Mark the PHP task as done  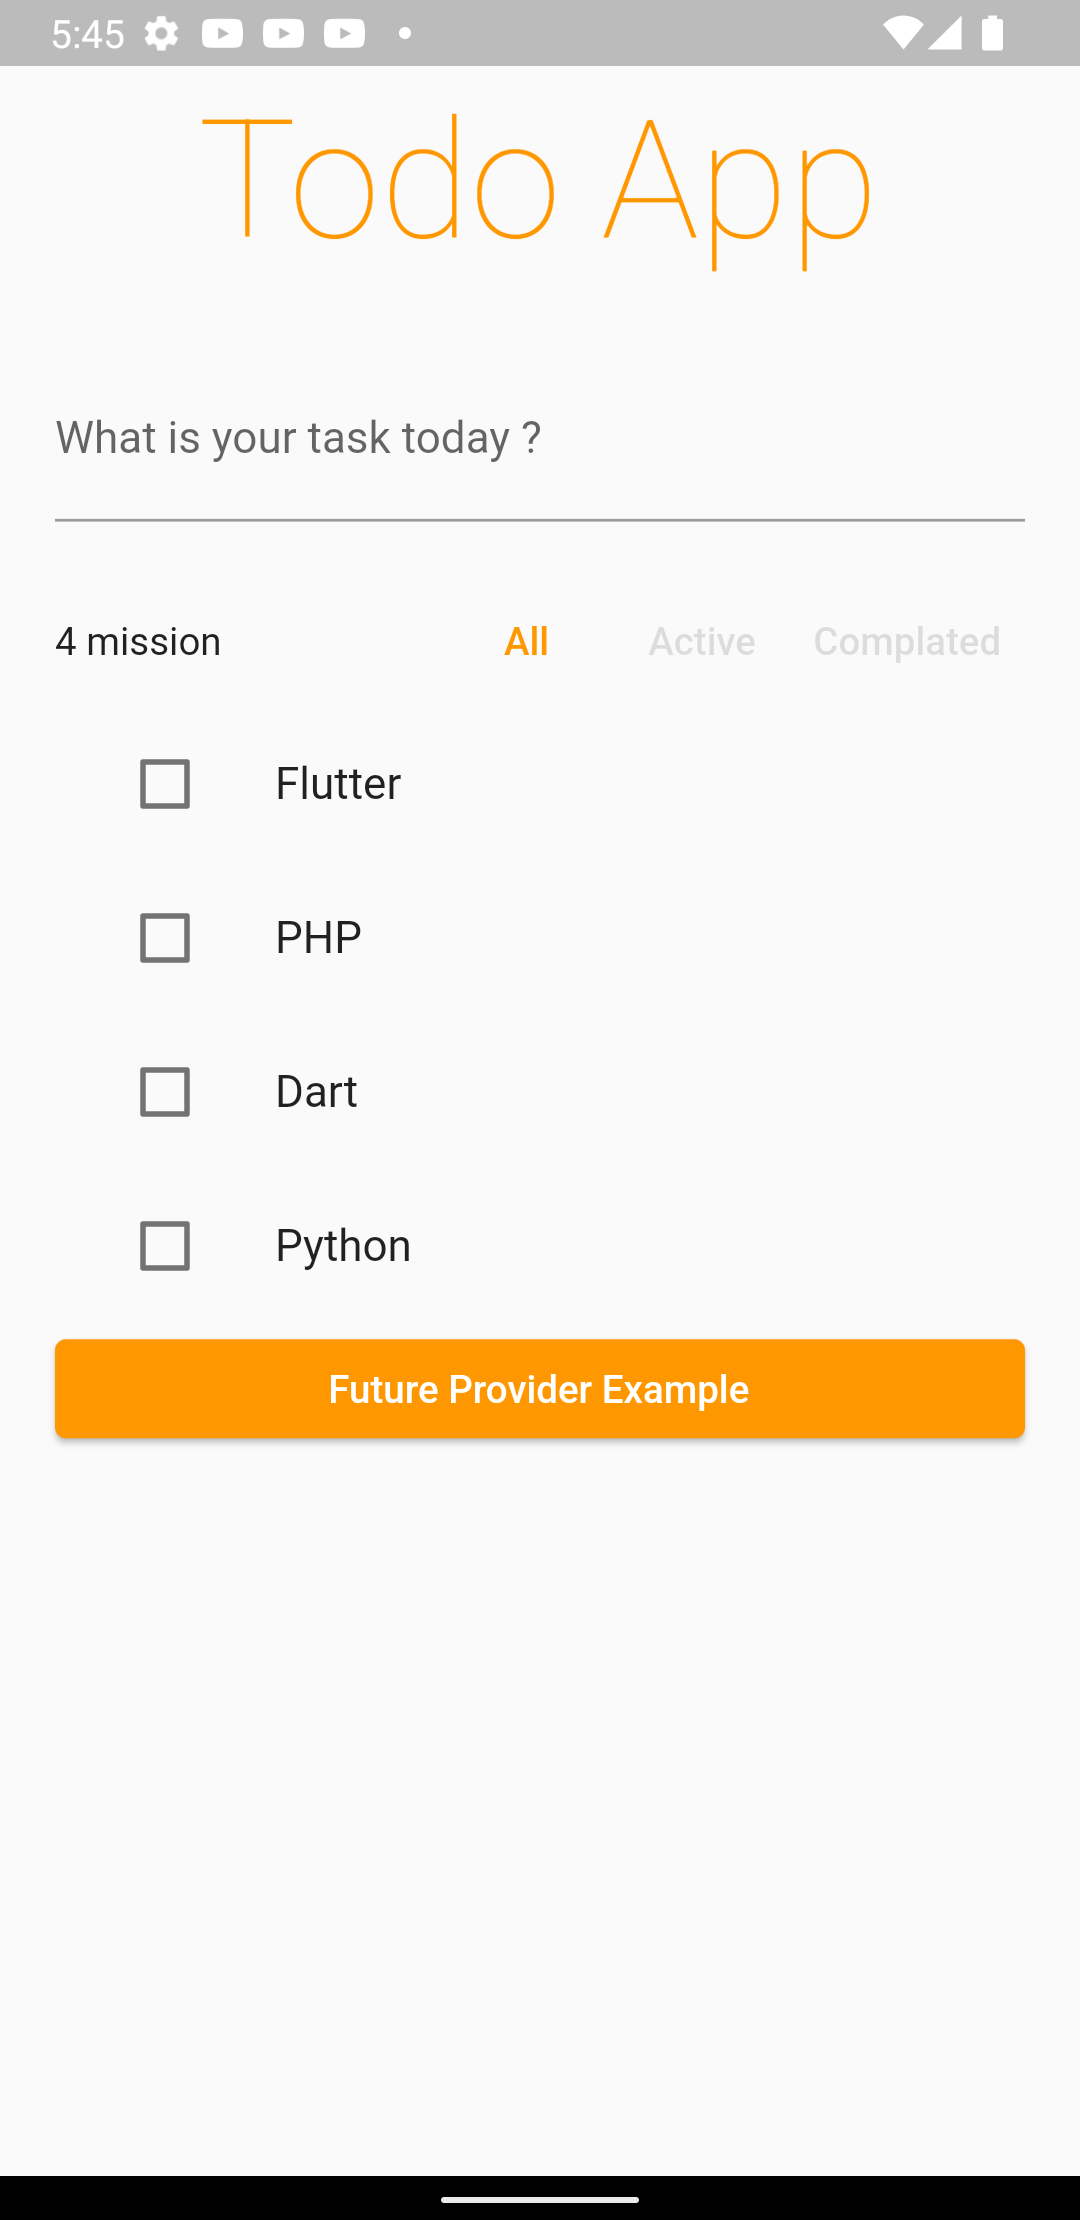pos(164,938)
